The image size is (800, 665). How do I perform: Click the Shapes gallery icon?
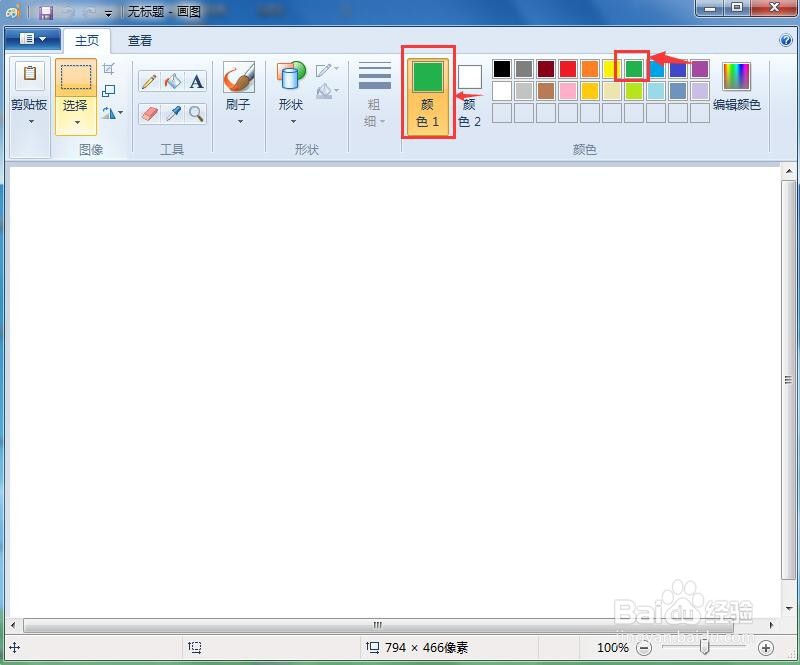click(x=291, y=77)
